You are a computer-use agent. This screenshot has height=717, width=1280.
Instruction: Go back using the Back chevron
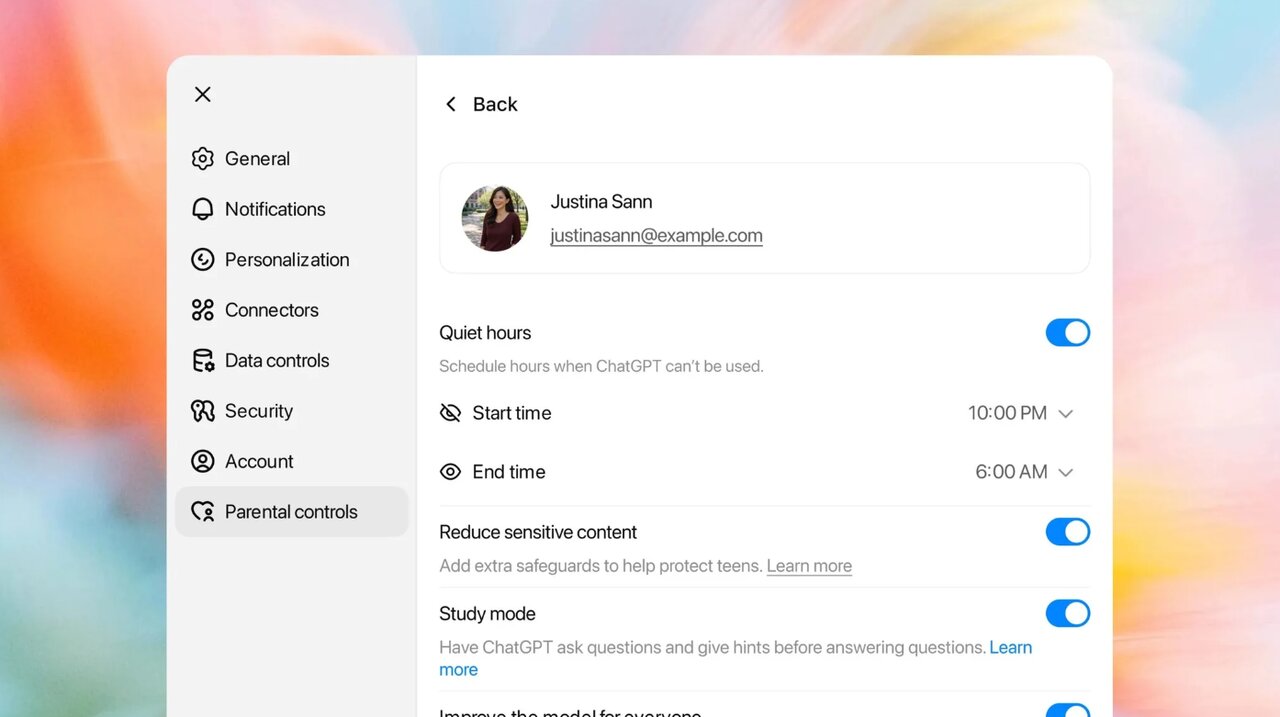(x=451, y=104)
